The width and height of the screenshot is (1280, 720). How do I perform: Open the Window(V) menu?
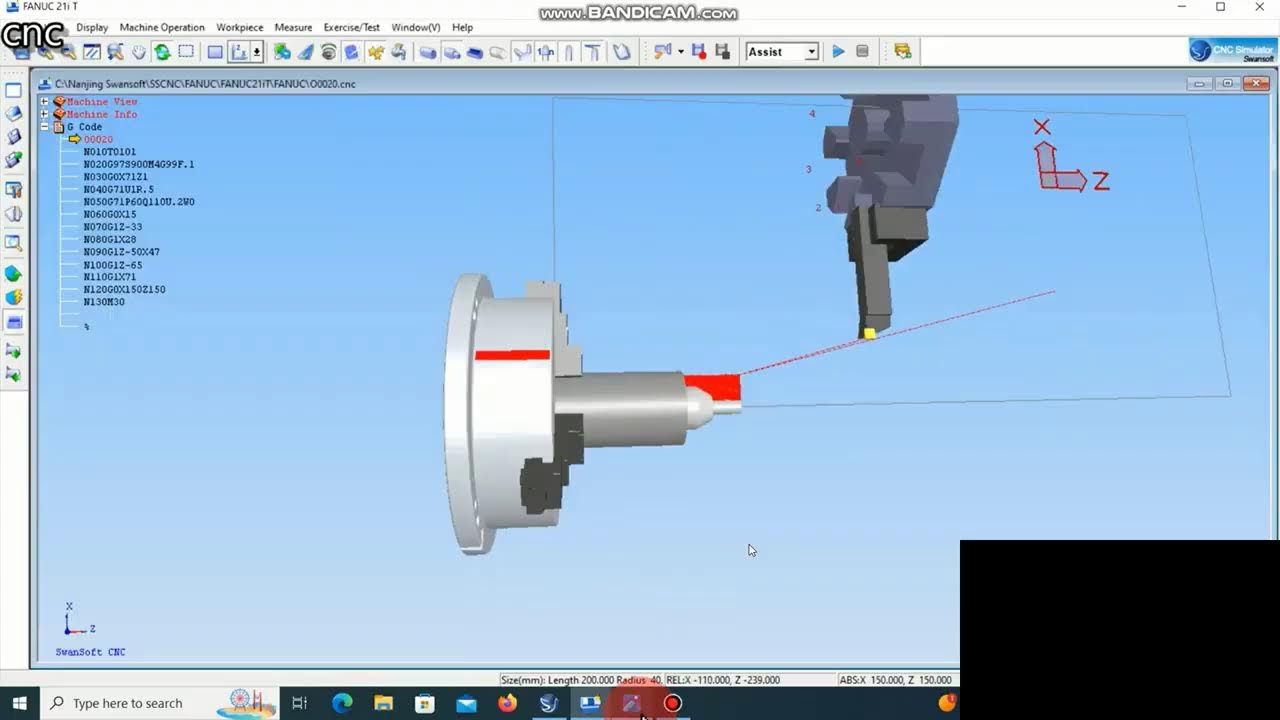[x=416, y=27]
